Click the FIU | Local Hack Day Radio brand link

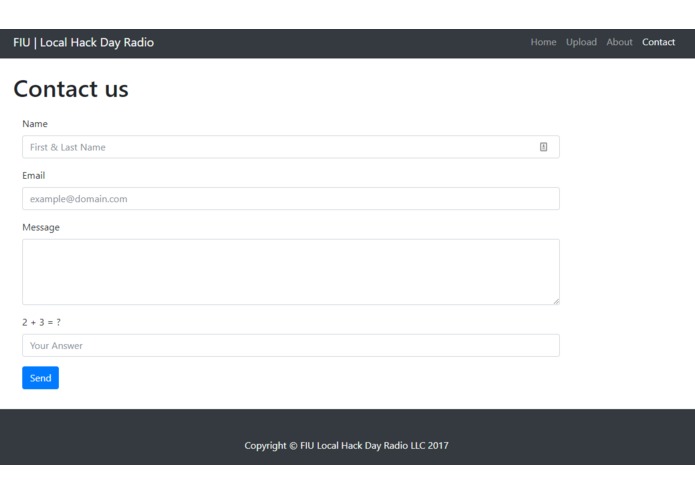[x=83, y=43]
